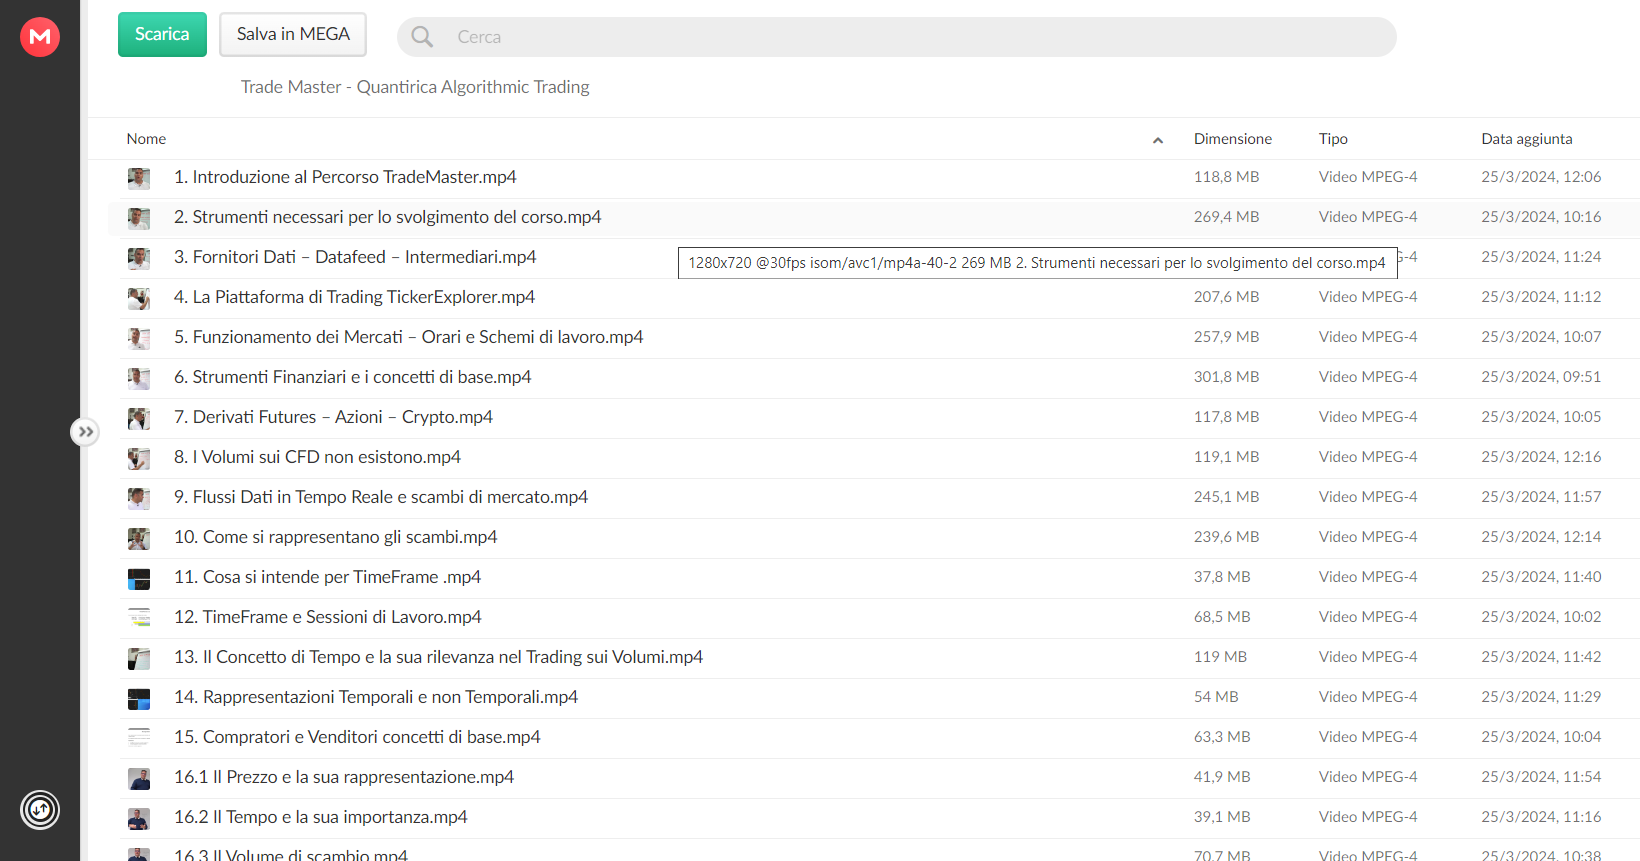Click the date '25/3/2024, 09:51'

(x=1541, y=377)
